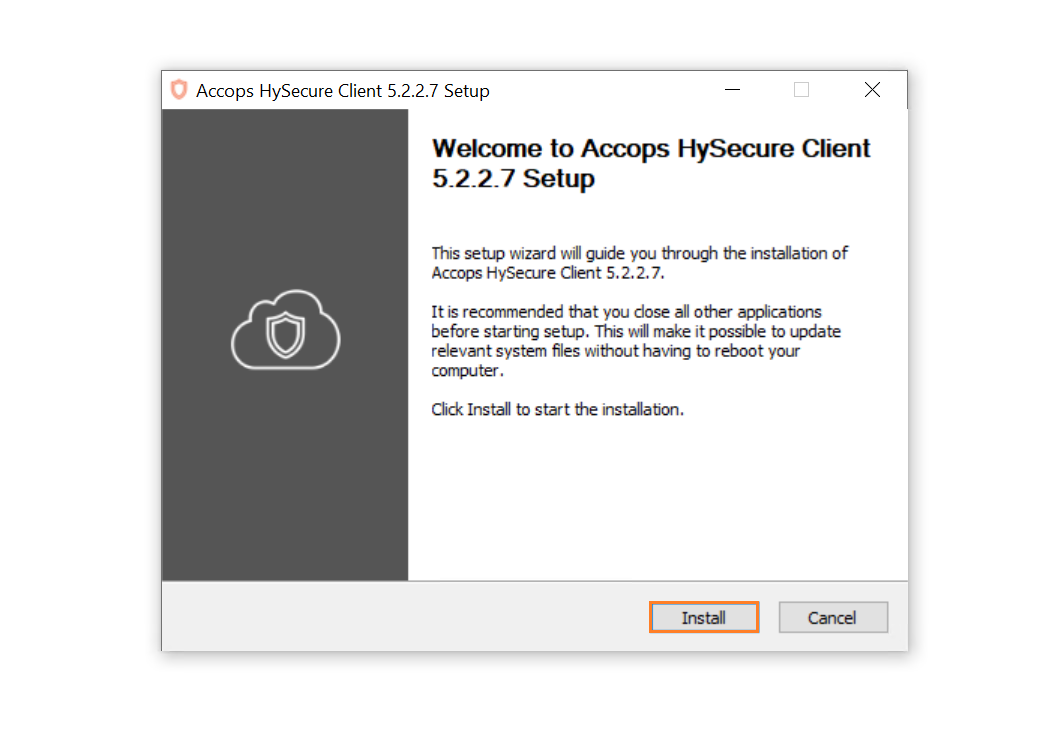Click the window title 'Accops HySecure Client 5.2.2.7 Setup'

(x=343, y=90)
